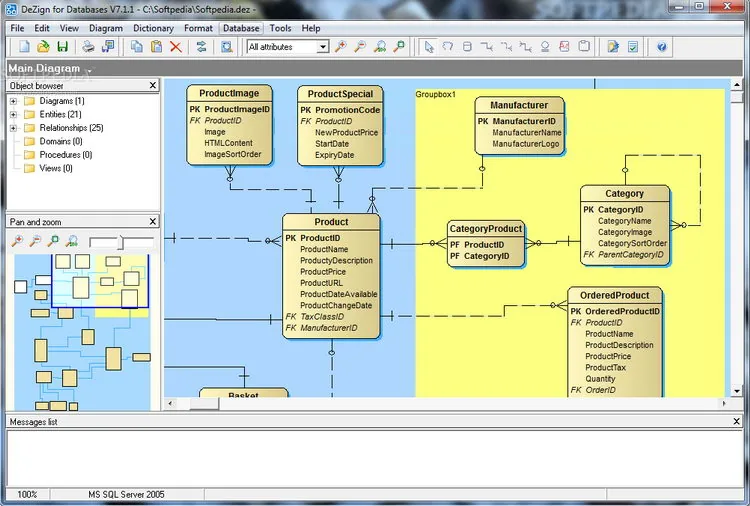Click ParentCategoryID attribute in Category
Screen dimensions: 750x506
point(630,254)
